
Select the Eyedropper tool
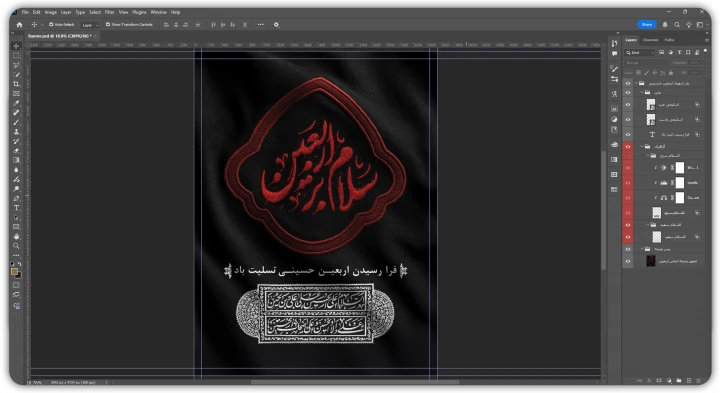click(17, 103)
